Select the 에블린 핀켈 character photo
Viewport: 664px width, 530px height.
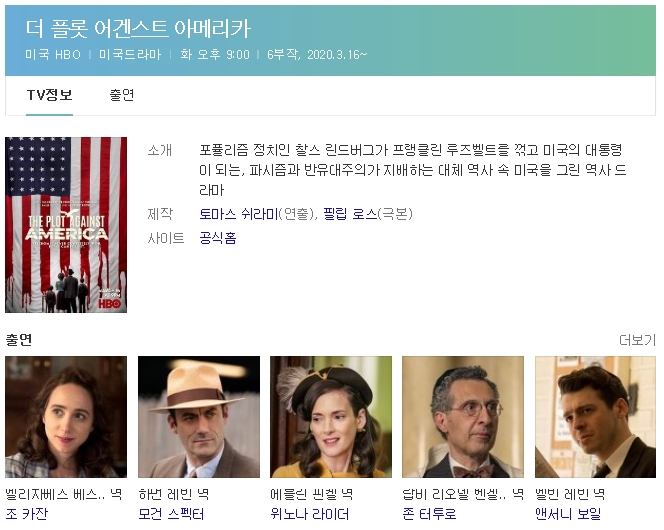click(331, 416)
